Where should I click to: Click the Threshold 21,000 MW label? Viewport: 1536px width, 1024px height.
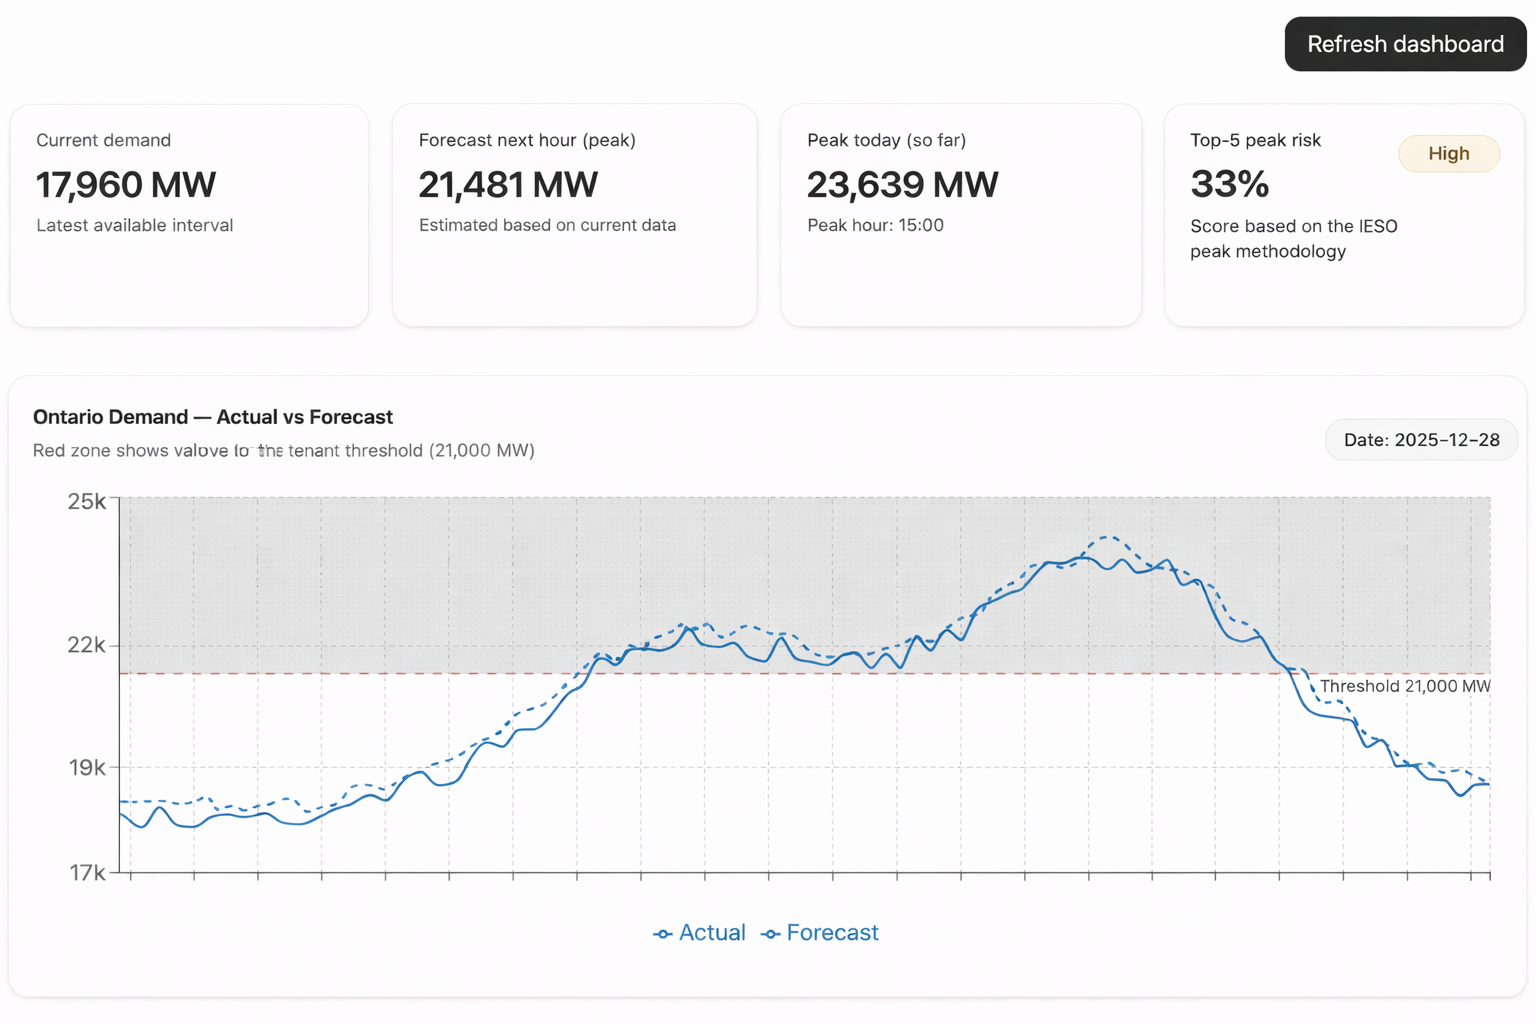pos(1404,686)
